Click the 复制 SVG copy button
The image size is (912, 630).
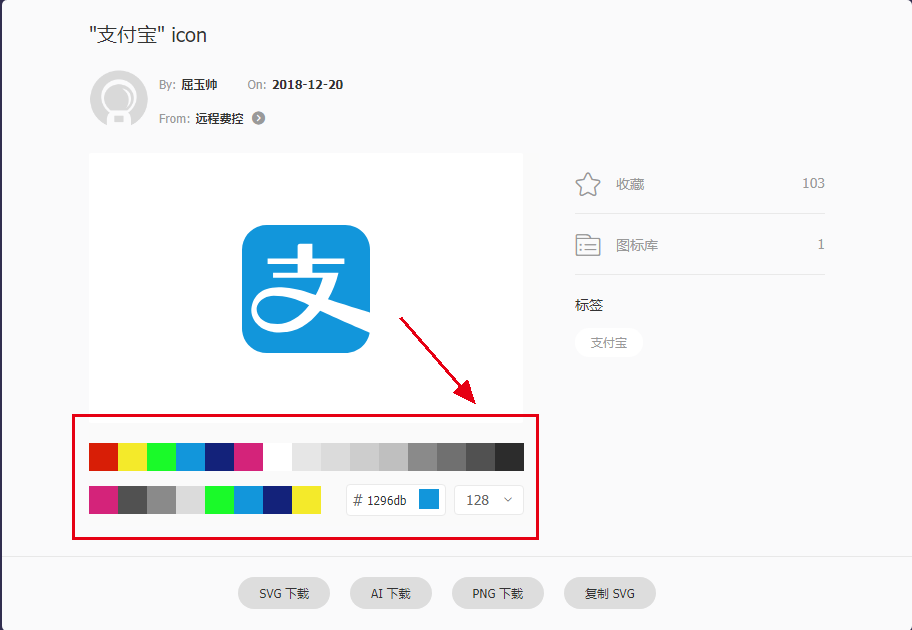[609, 592]
